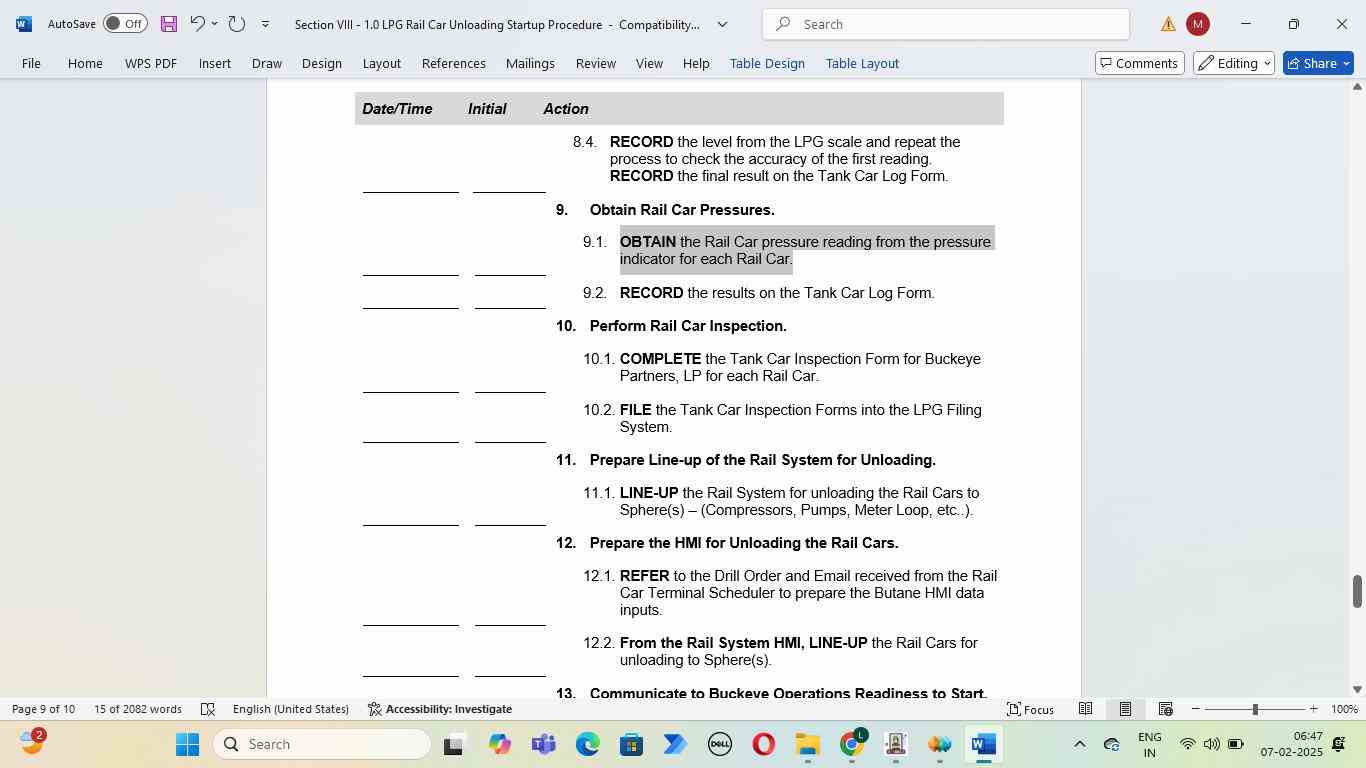This screenshot has height=768, width=1366.
Task: Open Microsoft Teams from taskbar
Action: point(543,744)
